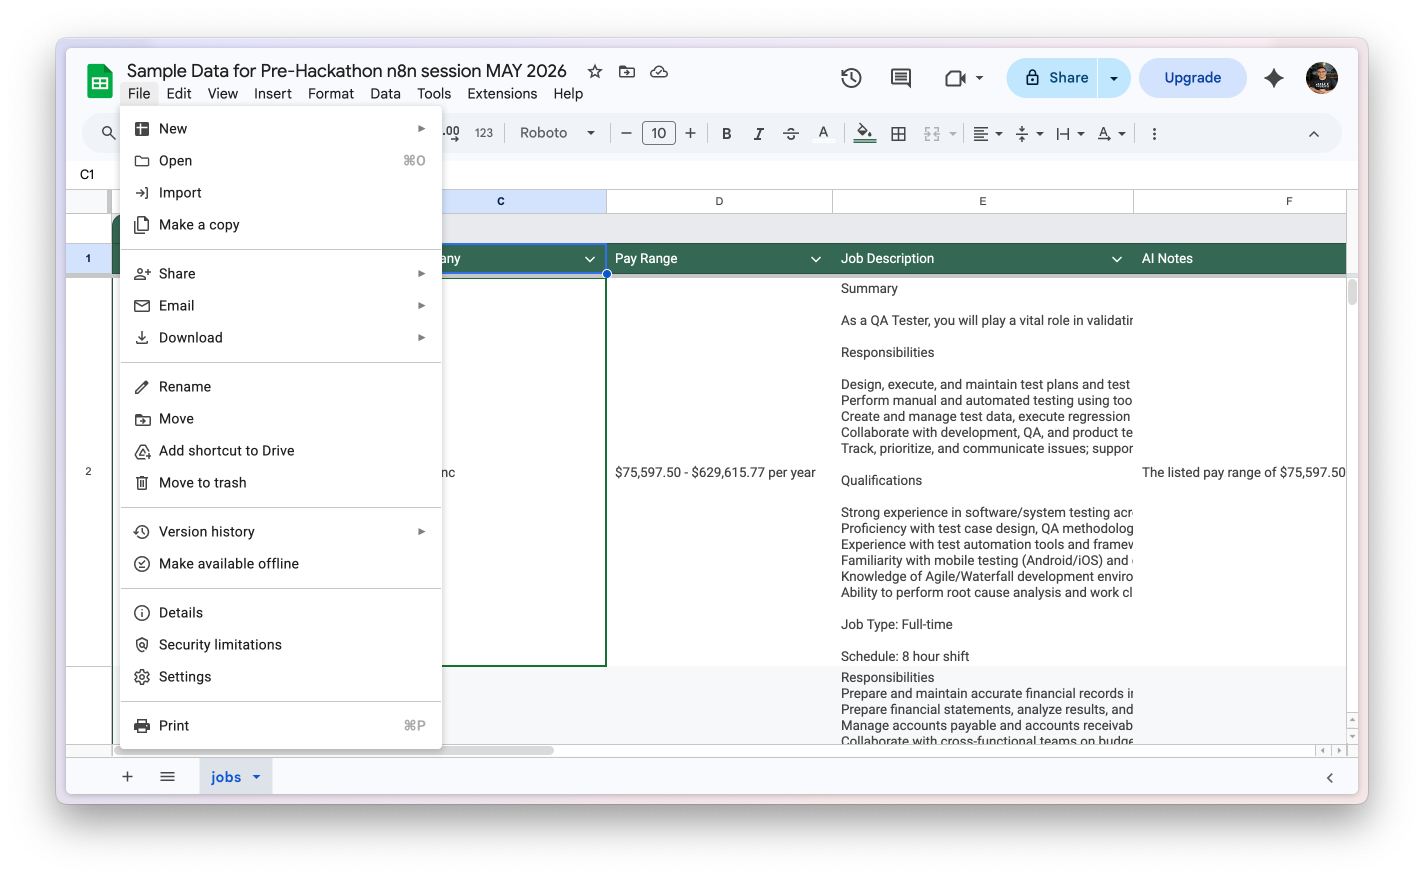Toggle strikethrough formatting

click(791, 133)
